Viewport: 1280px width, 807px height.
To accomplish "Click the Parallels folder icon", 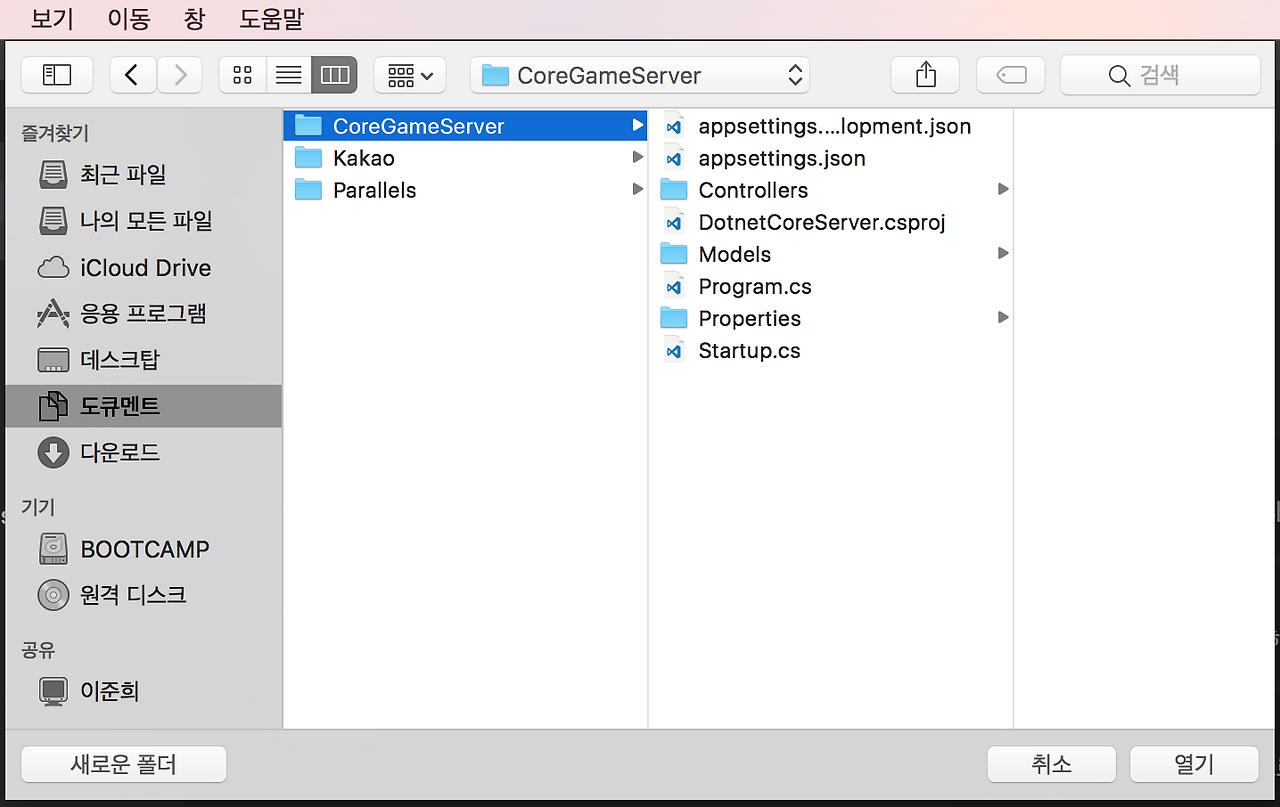I will (x=308, y=190).
